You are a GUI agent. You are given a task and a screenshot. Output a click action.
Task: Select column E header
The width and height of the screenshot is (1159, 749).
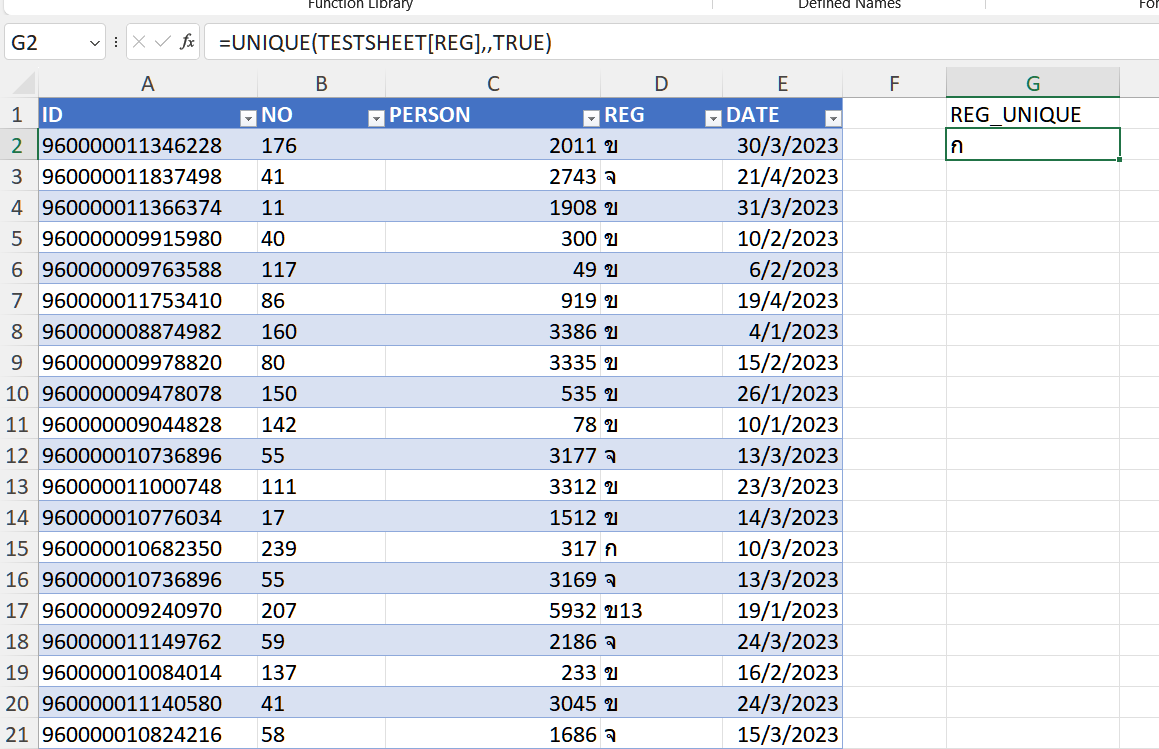782,84
